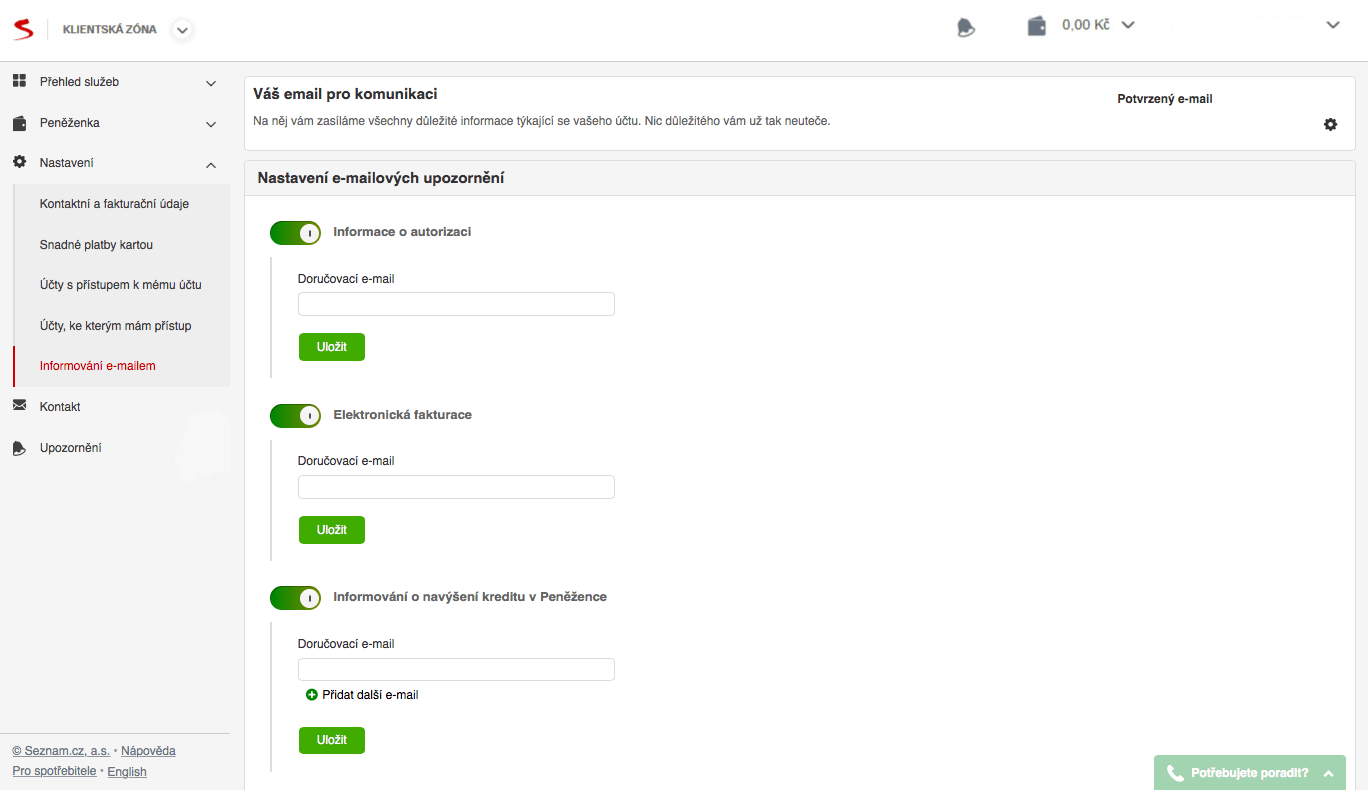Viewport: 1369px width, 791px height.
Task: Click the green plus icon to add e-mail
Action: point(312,695)
